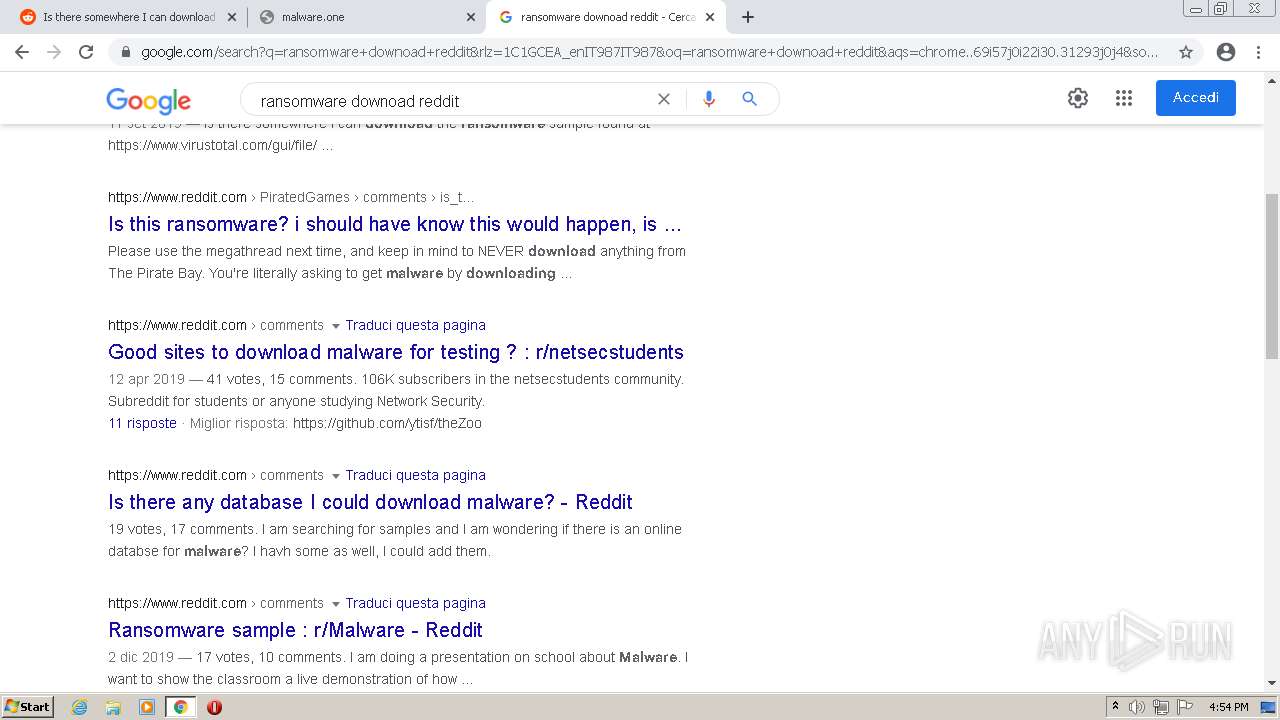Viewport: 1280px width, 720px height.
Task: Open a new tab with plus button
Action: pyautogui.click(x=748, y=17)
